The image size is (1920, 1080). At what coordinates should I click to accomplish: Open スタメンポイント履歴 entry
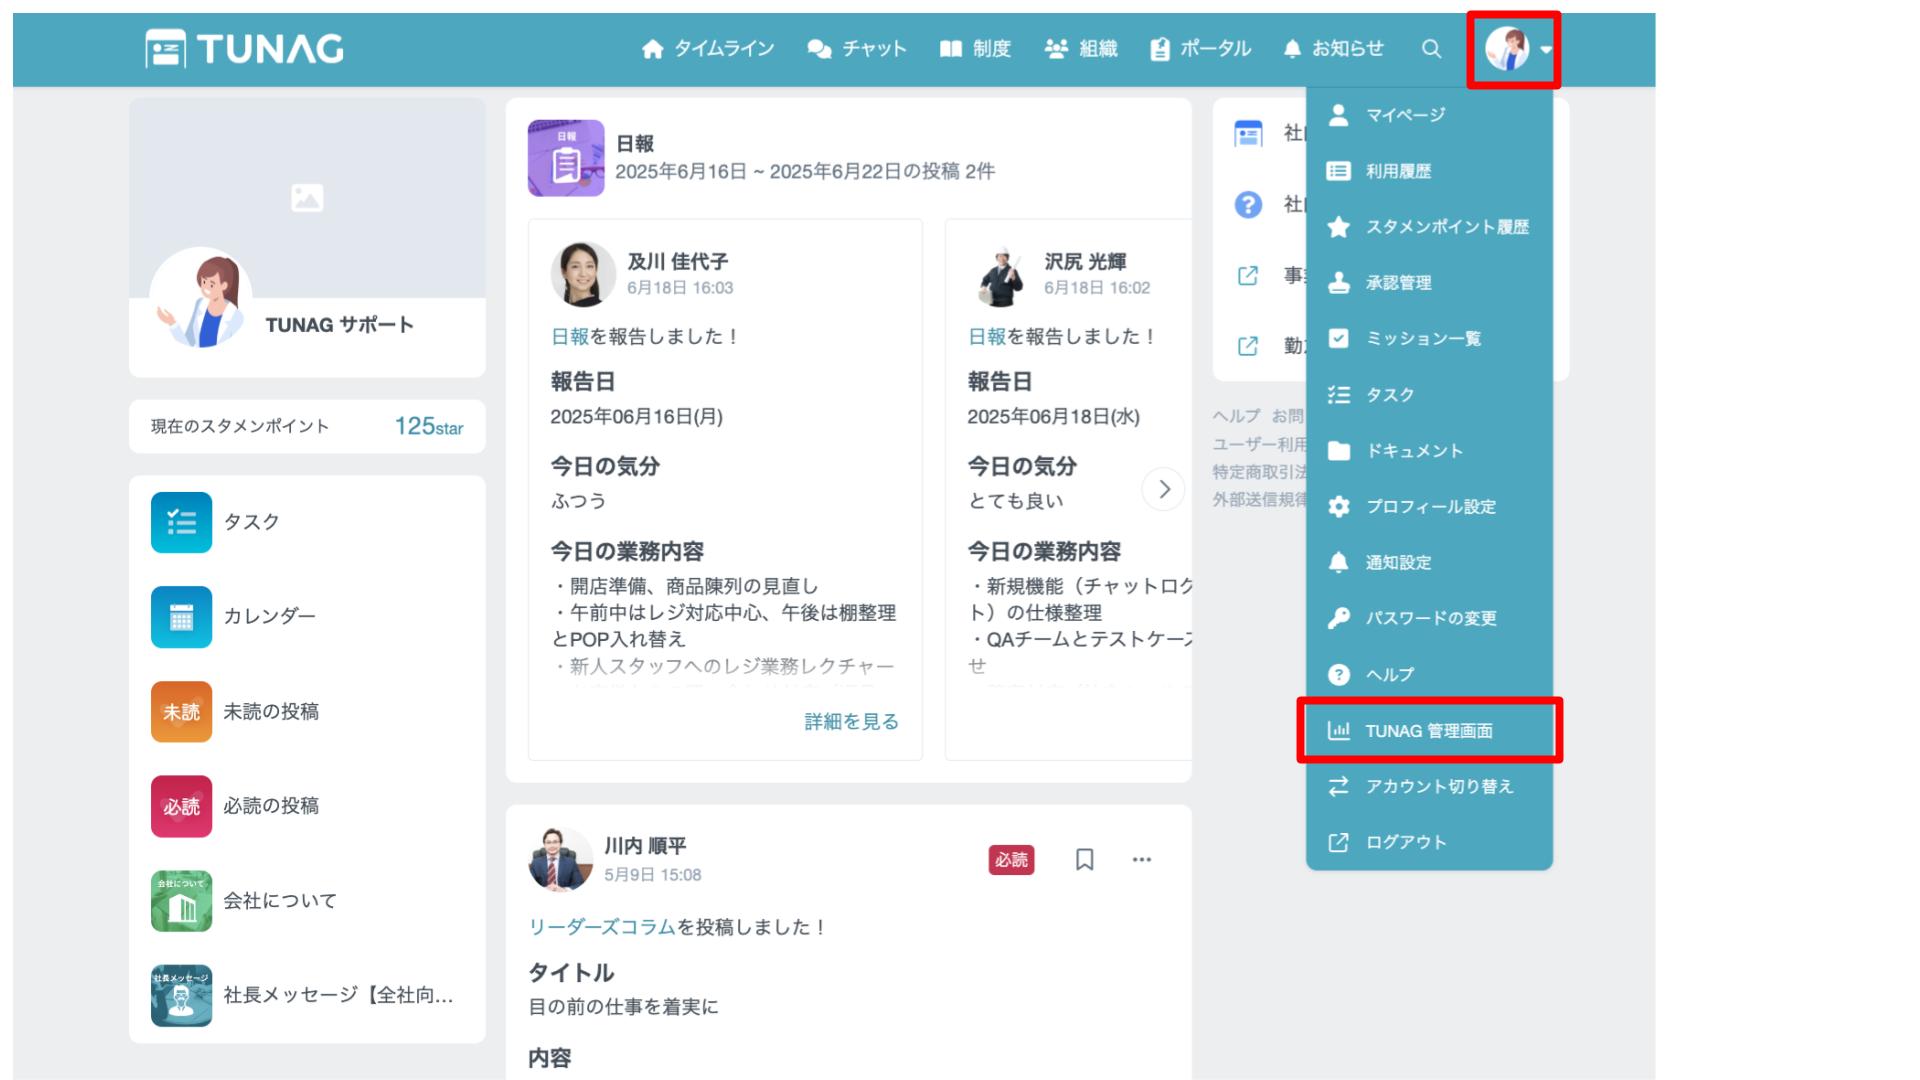pyautogui.click(x=1429, y=227)
